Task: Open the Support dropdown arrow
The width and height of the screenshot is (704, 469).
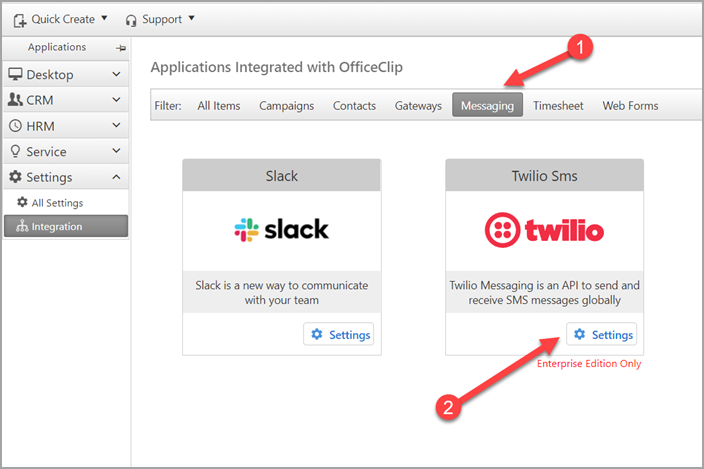Action: coord(191,18)
